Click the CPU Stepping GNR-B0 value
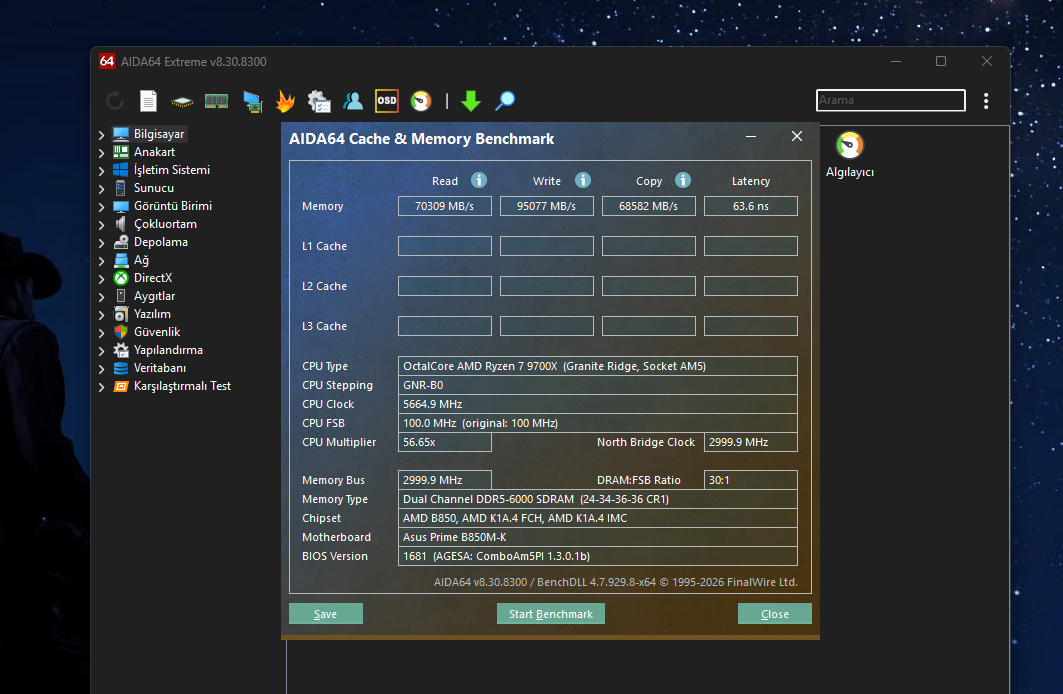 click(x=597, y=385)
